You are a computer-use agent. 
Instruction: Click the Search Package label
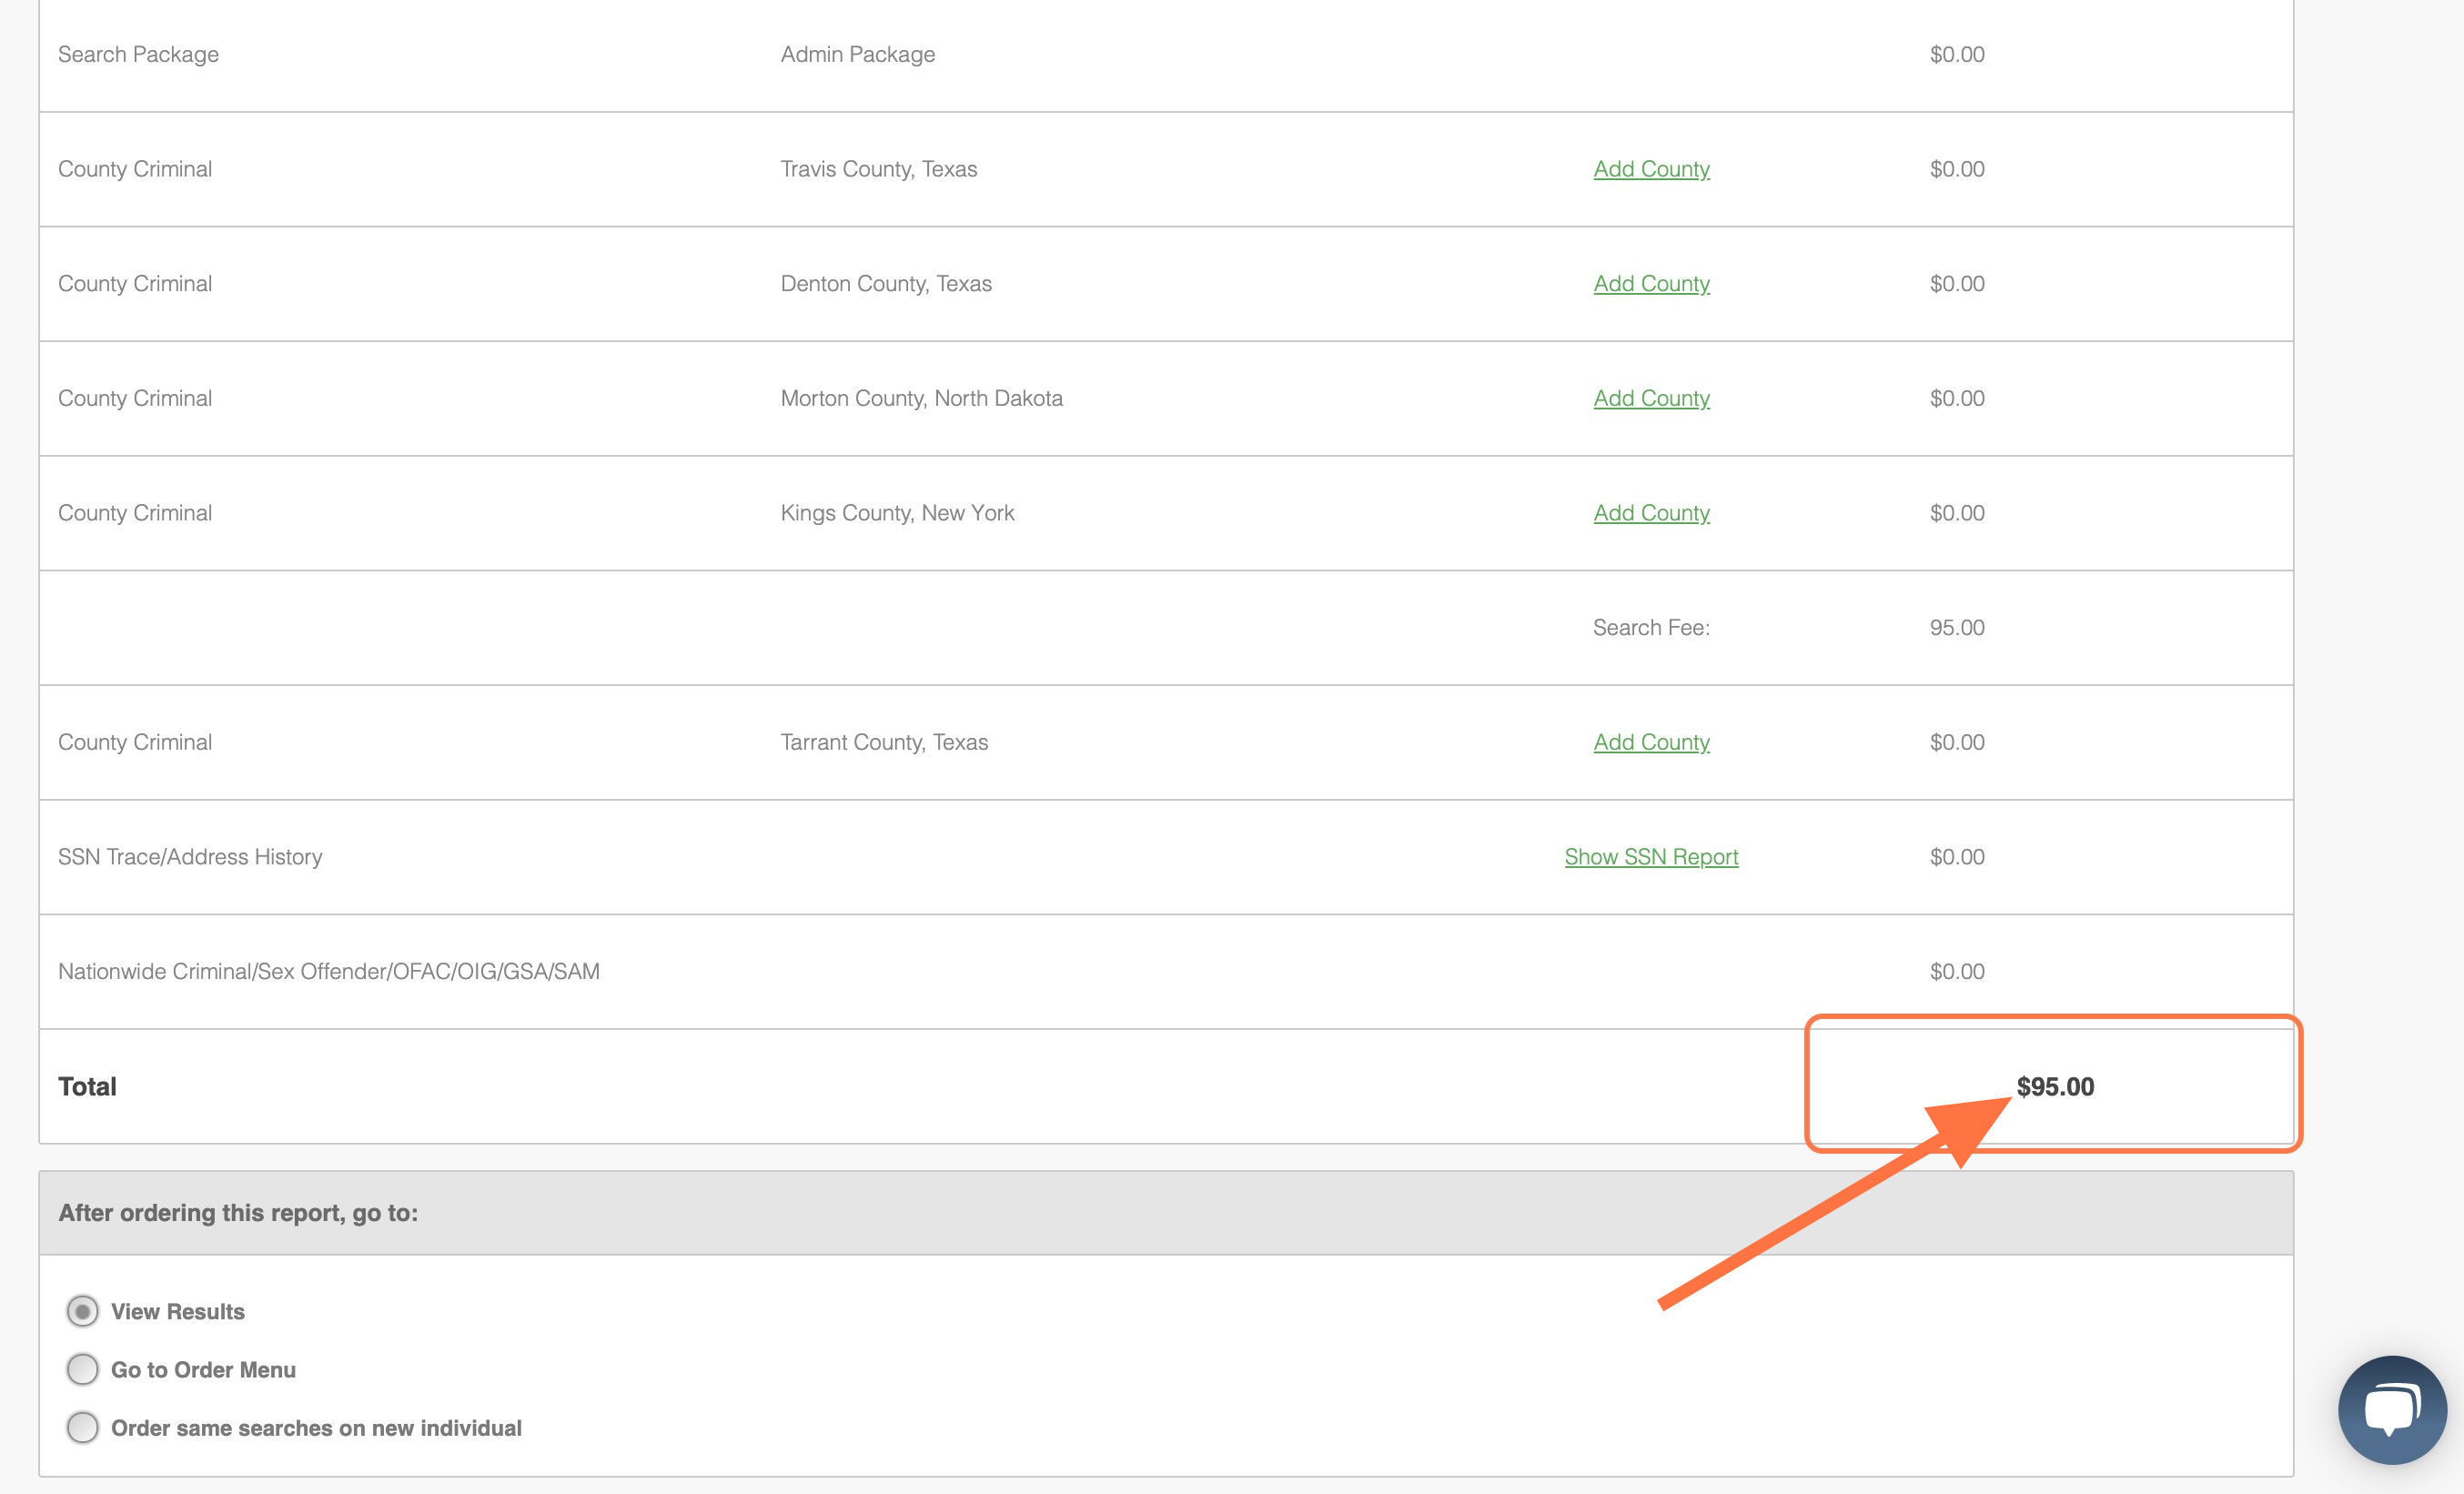click(x=138, y=54)
